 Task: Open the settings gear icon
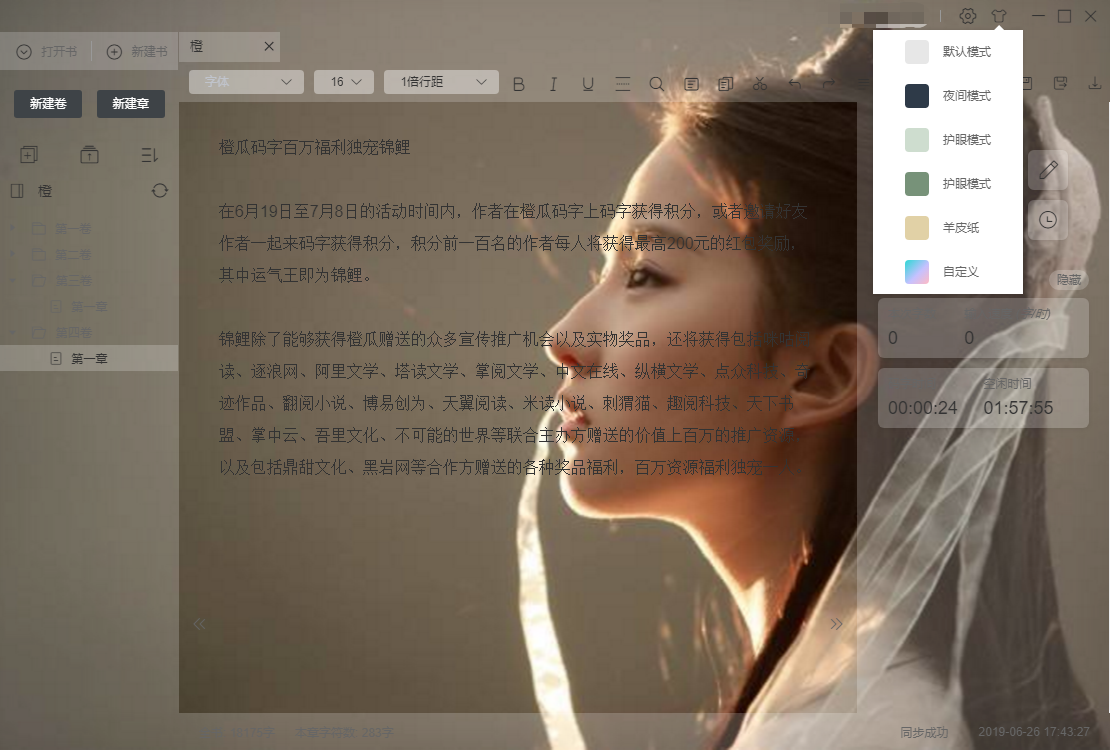click(x=967, y=16)
